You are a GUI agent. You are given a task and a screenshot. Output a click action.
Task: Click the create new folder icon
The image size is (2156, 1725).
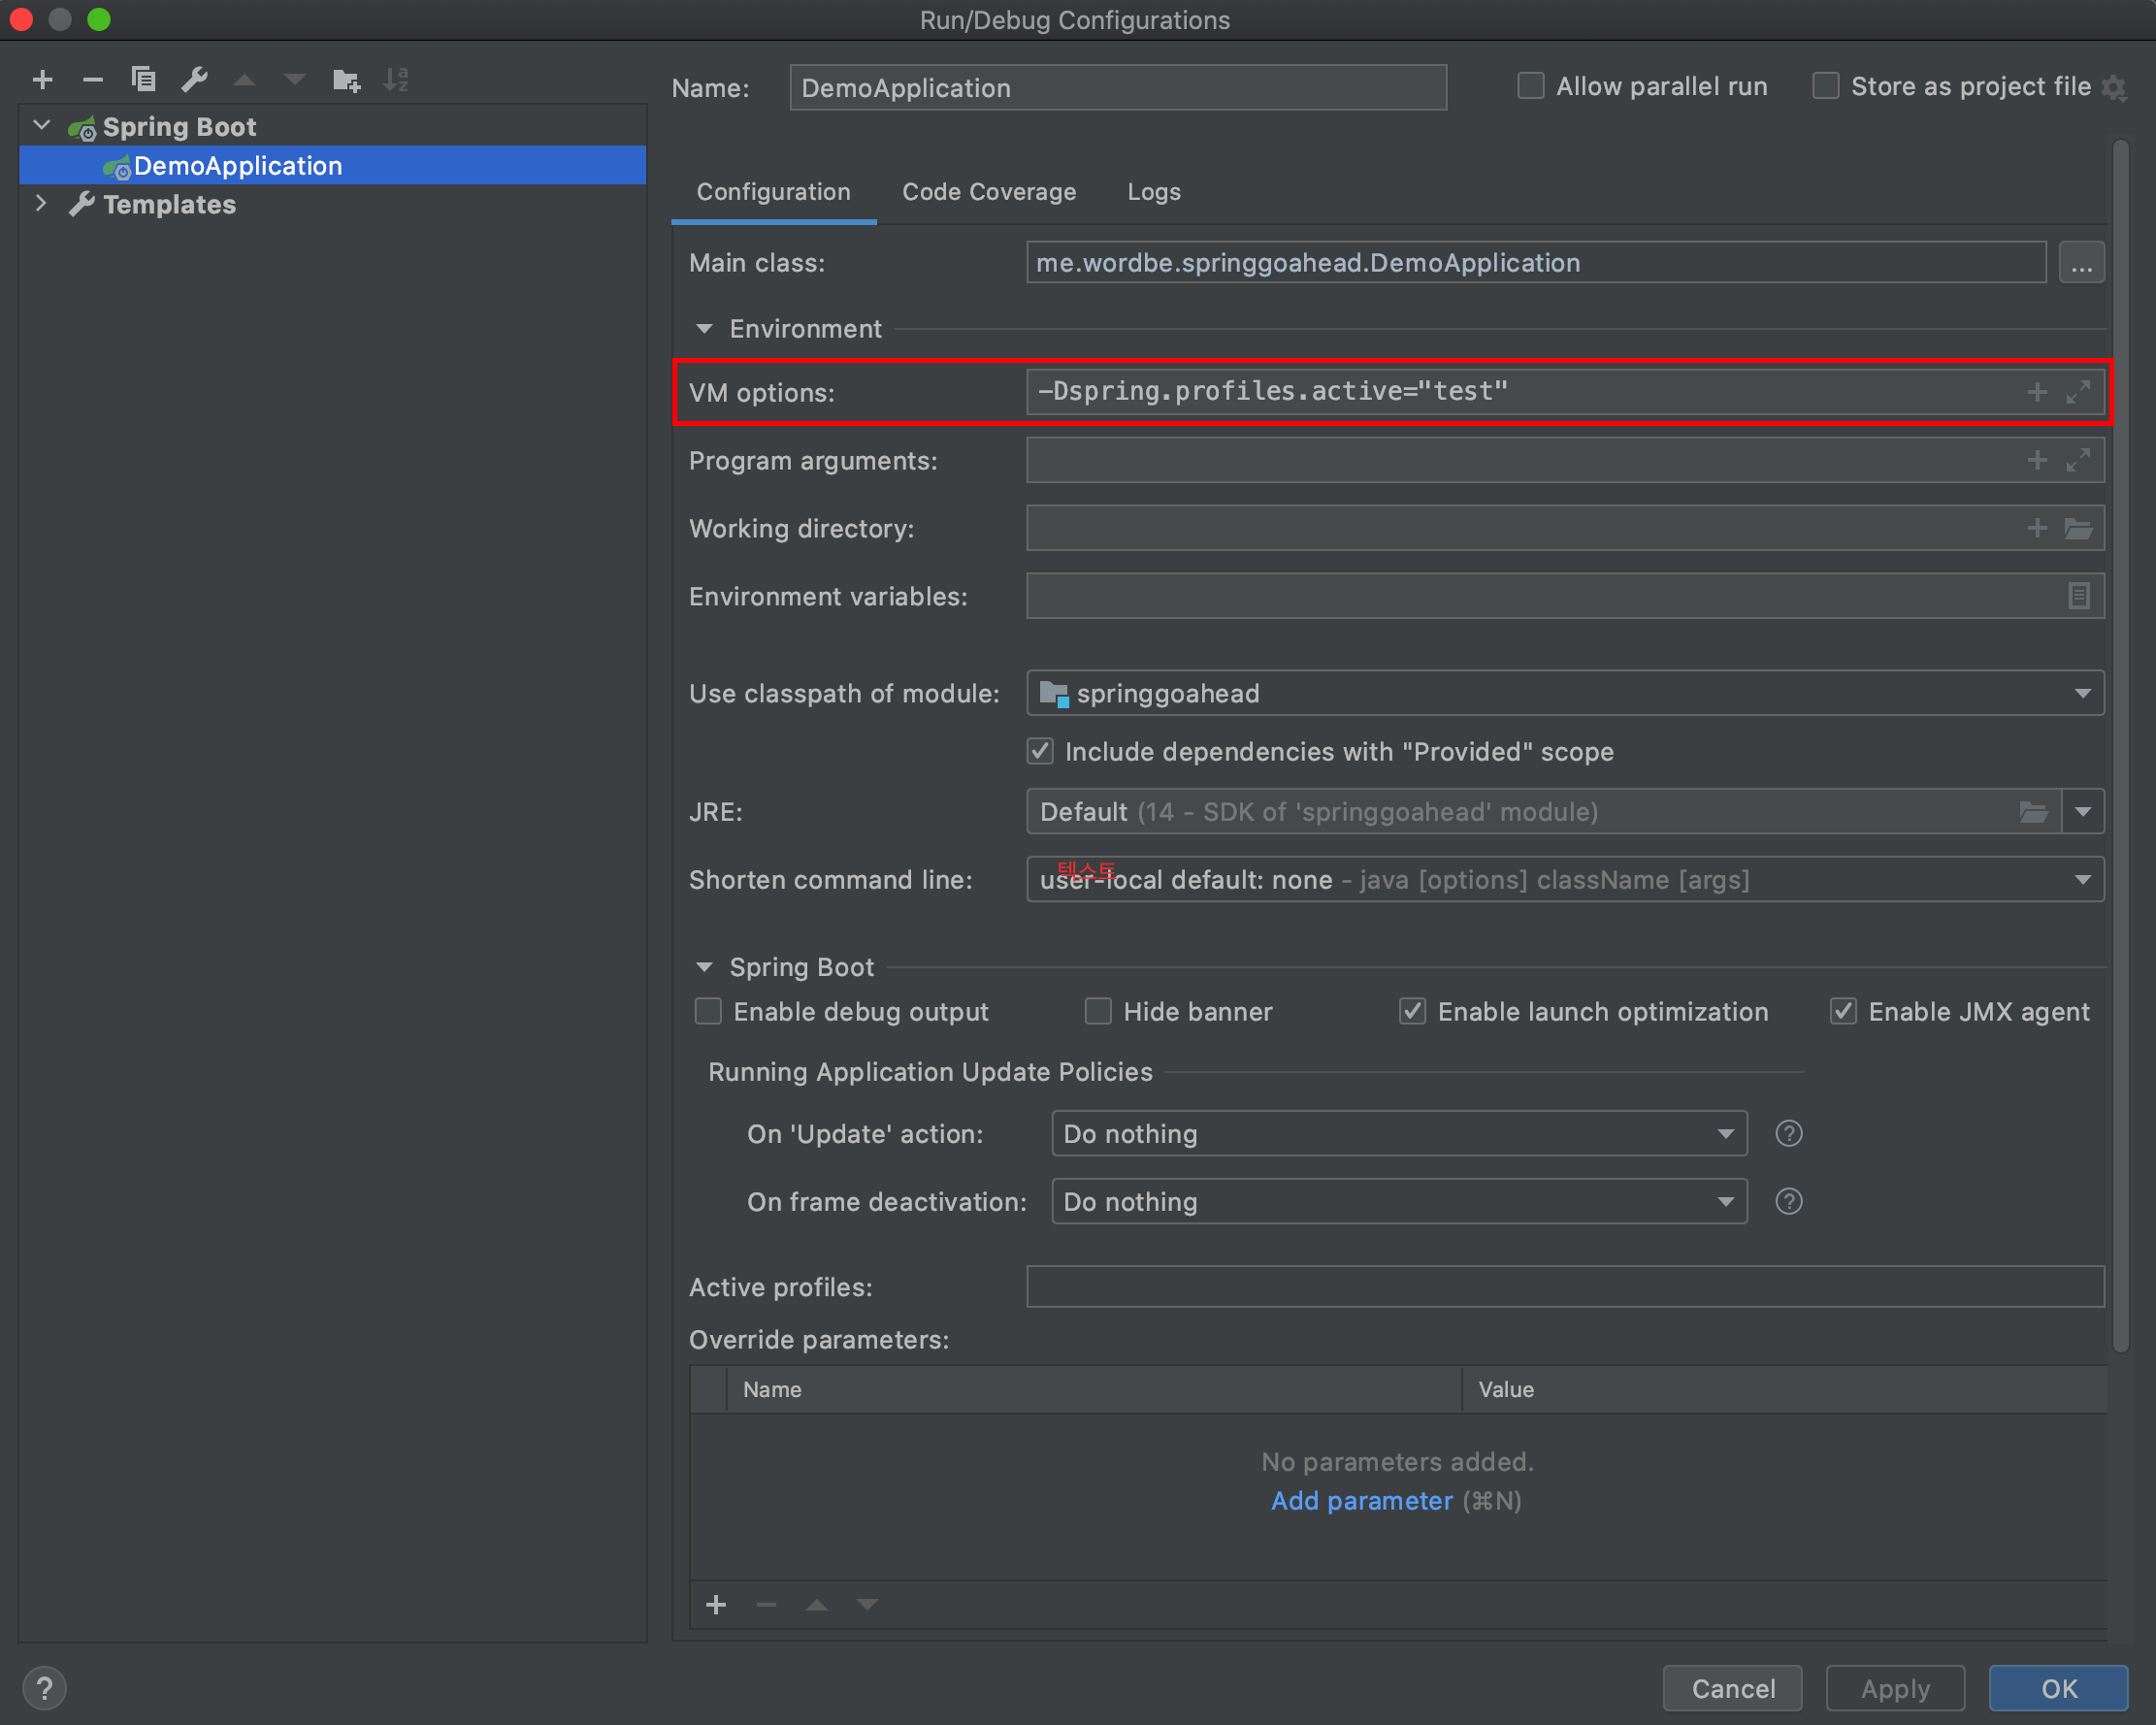[346, 79]
